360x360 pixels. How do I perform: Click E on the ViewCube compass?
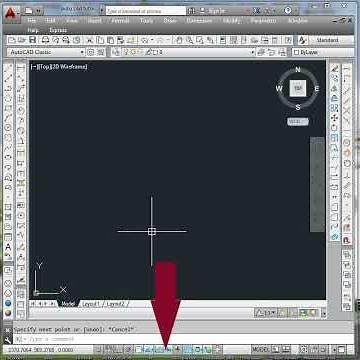(317, 89)
